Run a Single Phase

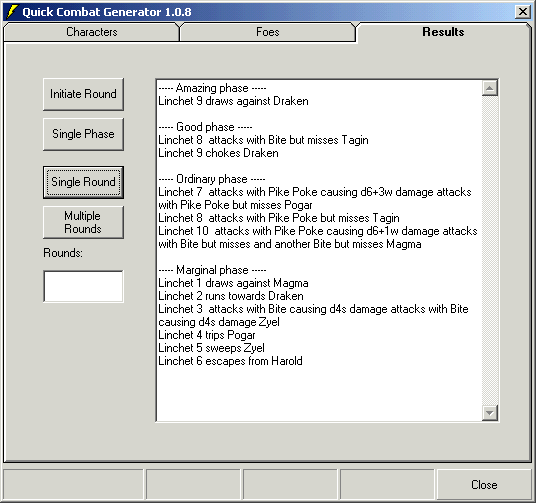[x=83, y=134]
